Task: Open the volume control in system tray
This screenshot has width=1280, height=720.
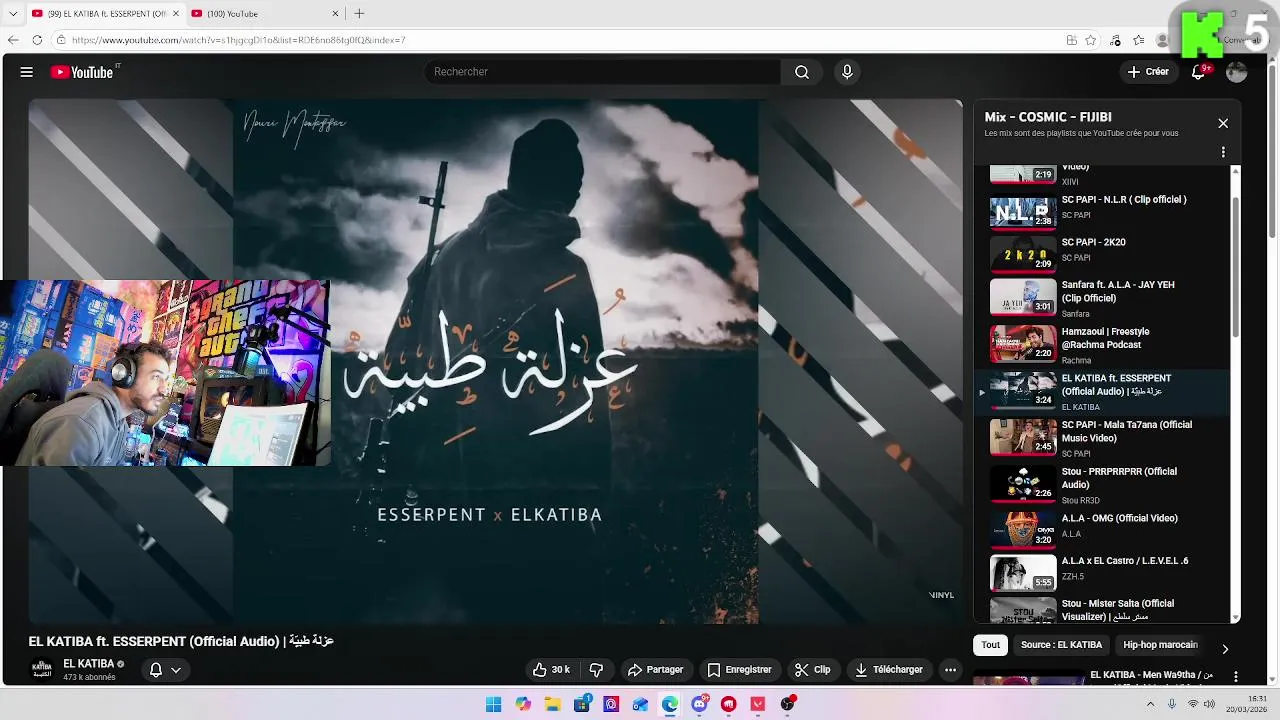Action: (1209, 704)
